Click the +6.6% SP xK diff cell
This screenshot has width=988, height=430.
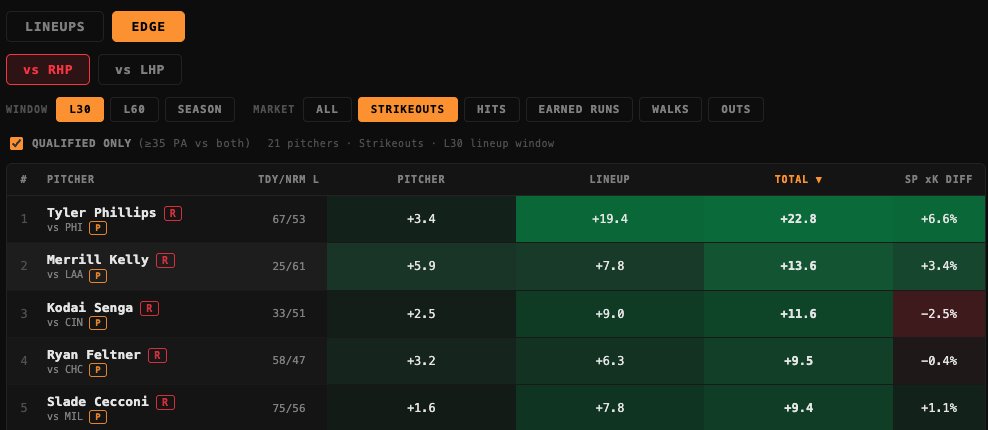click(x=939, y=219)
